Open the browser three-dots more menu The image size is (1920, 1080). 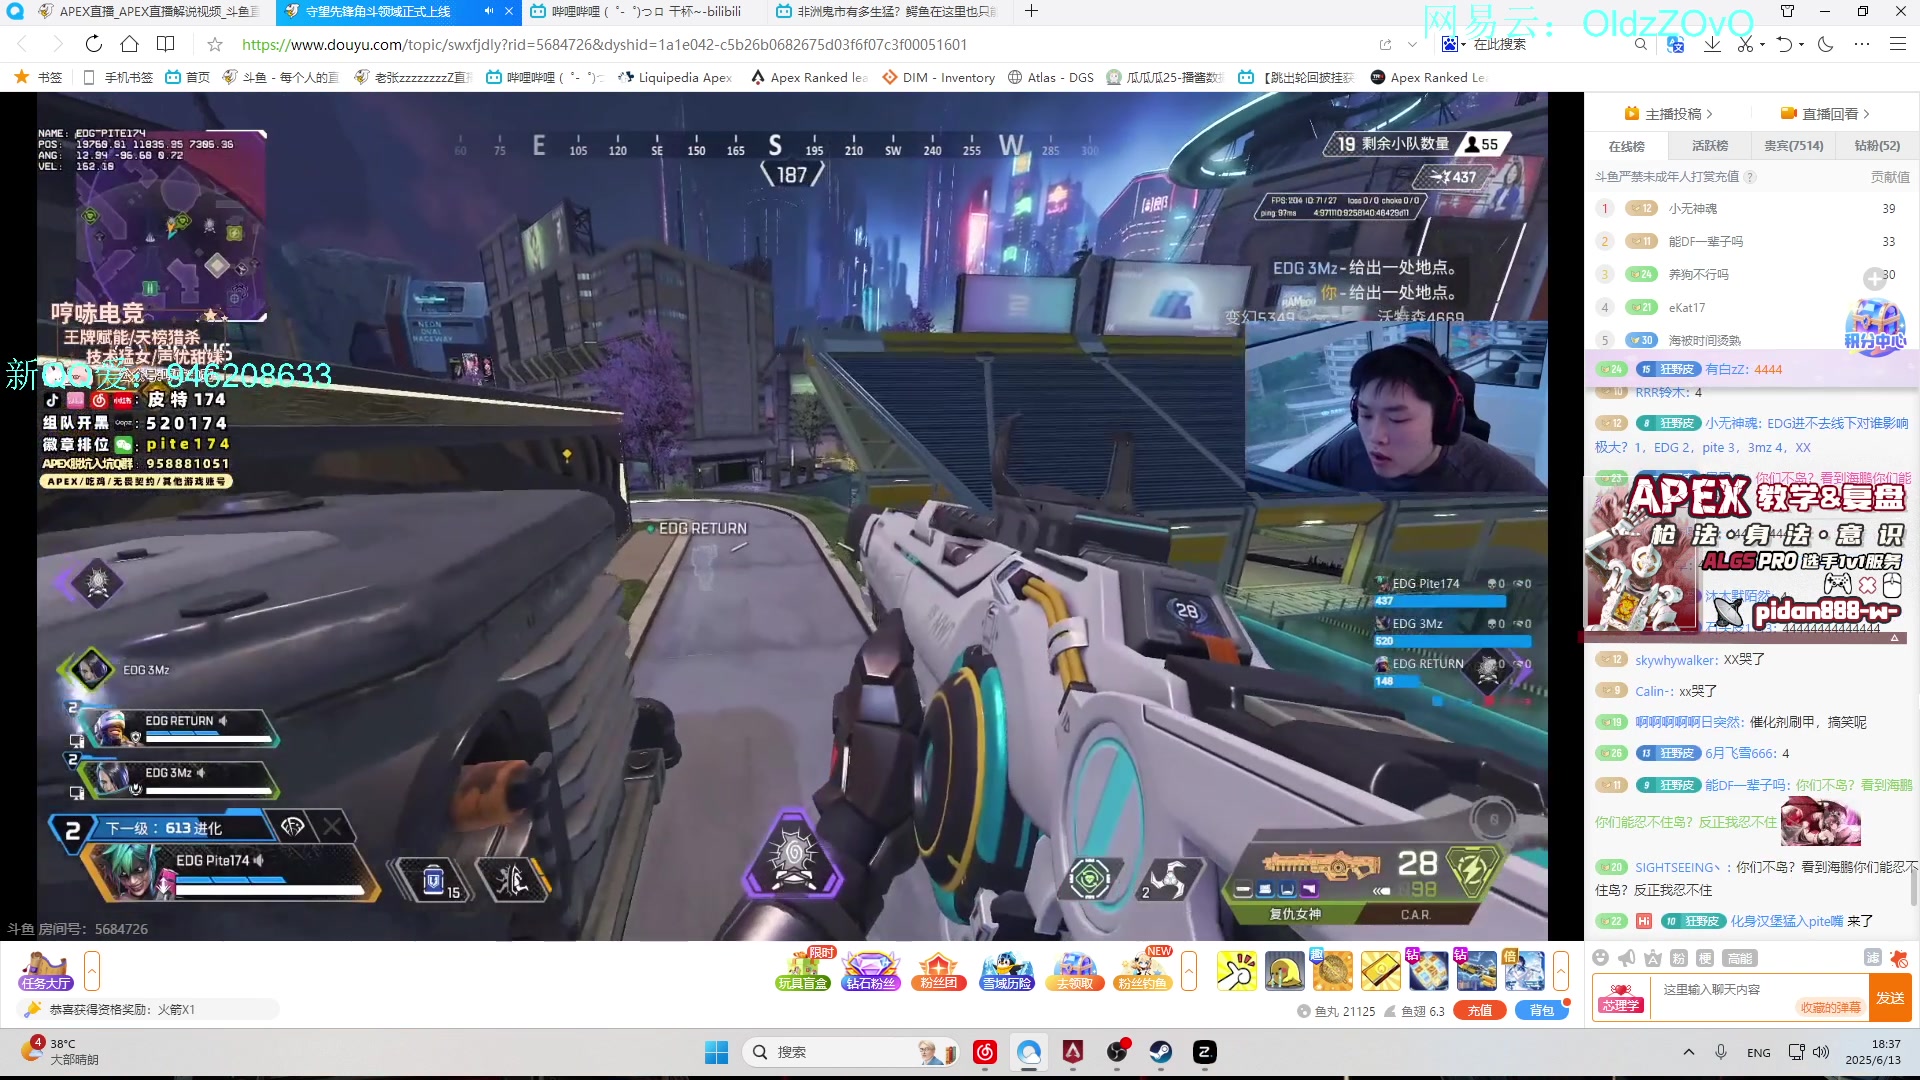(x=1861, y=44)
